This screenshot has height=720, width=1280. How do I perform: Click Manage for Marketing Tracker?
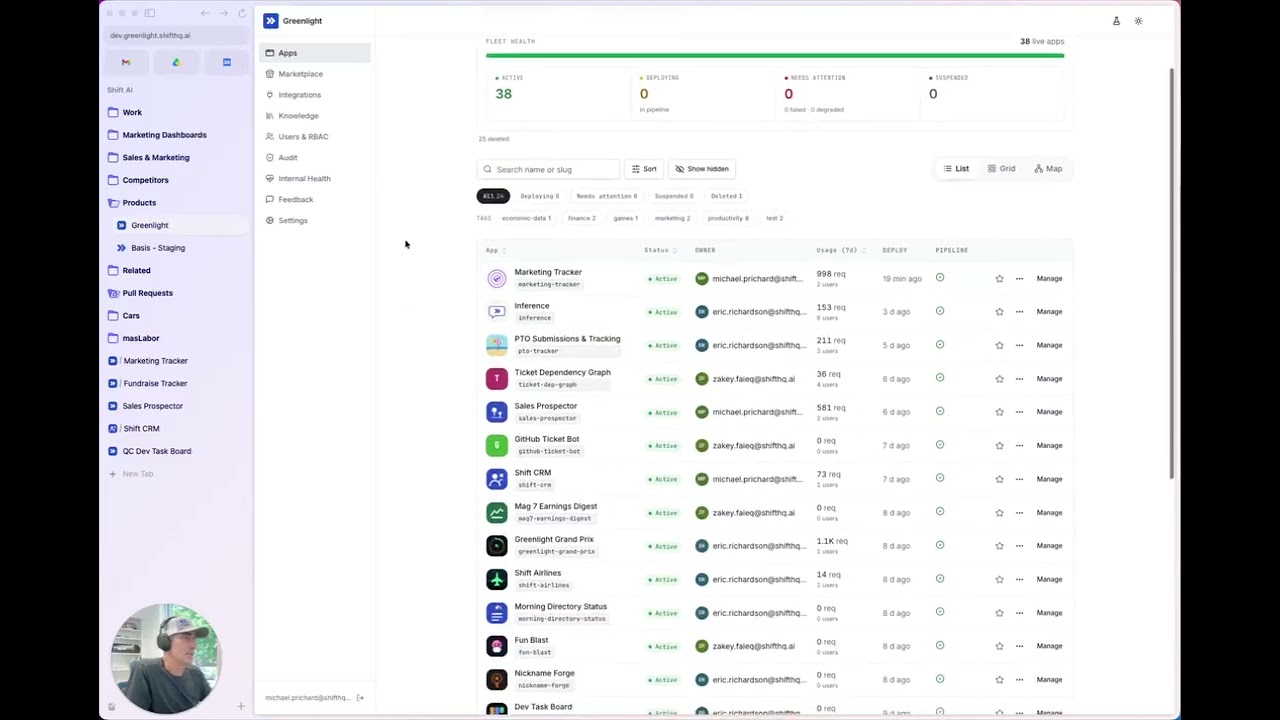click(x=1049, y=279)
